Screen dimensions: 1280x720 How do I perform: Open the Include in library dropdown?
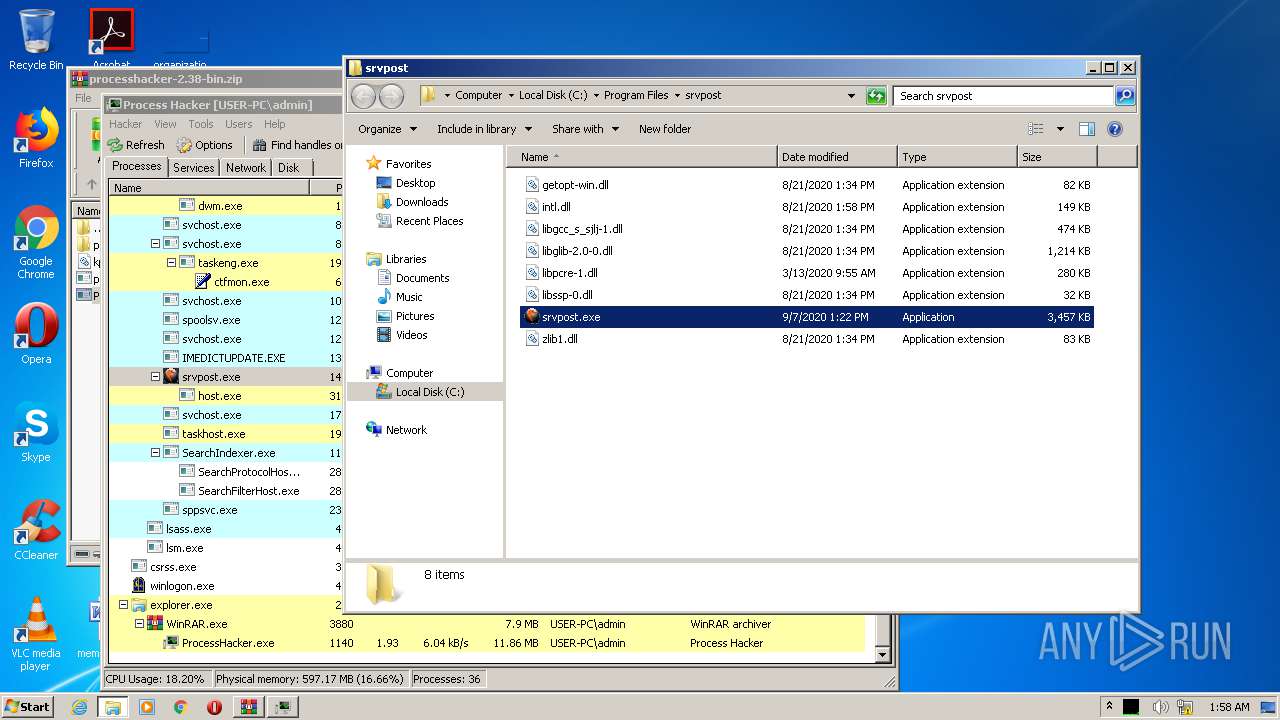[x=484, y=129]
